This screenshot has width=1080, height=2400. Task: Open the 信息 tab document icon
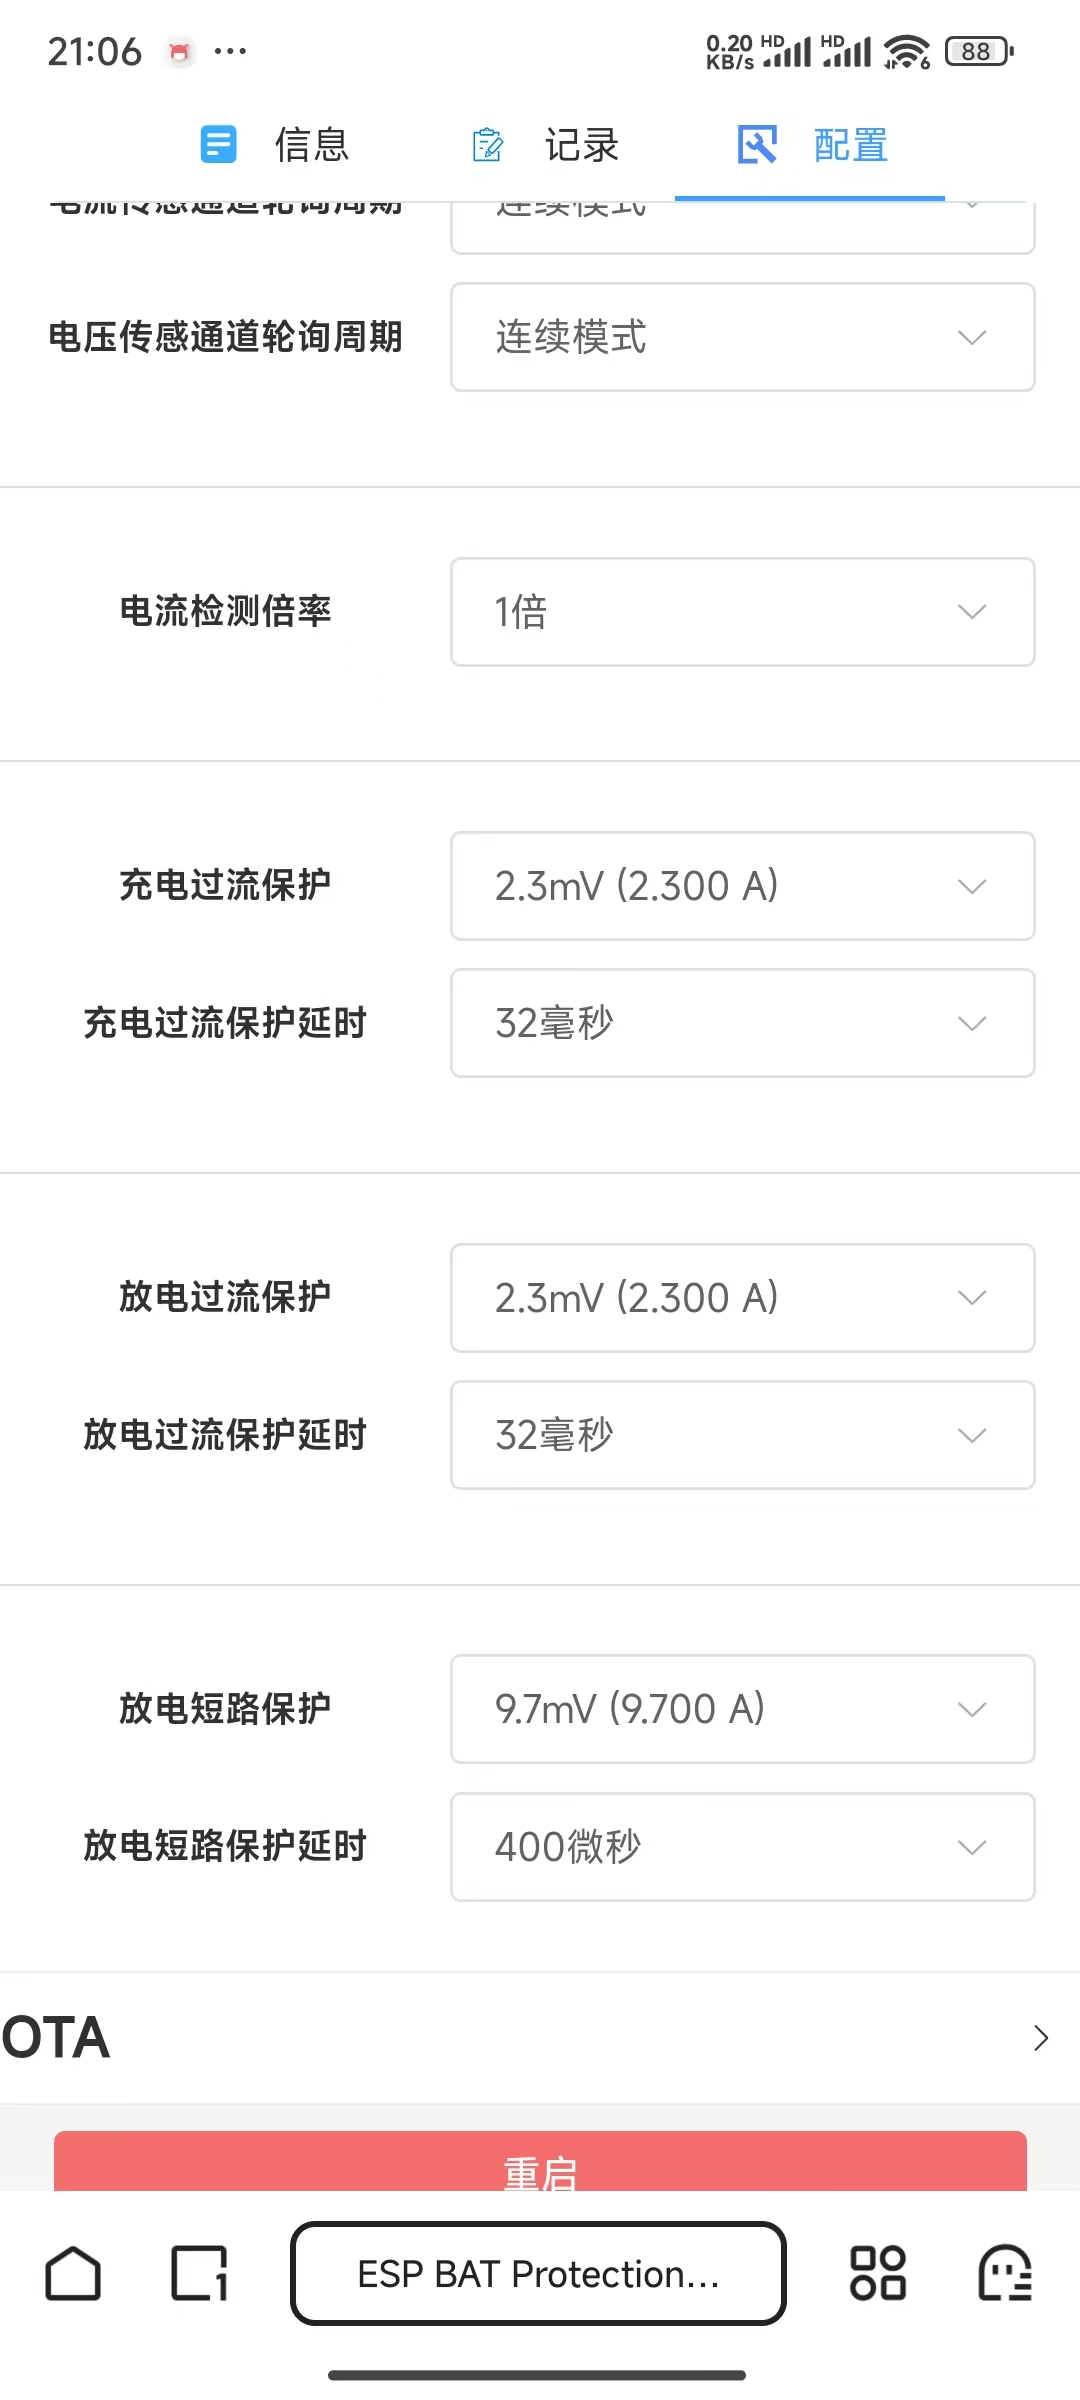click(x=218, y=144)
